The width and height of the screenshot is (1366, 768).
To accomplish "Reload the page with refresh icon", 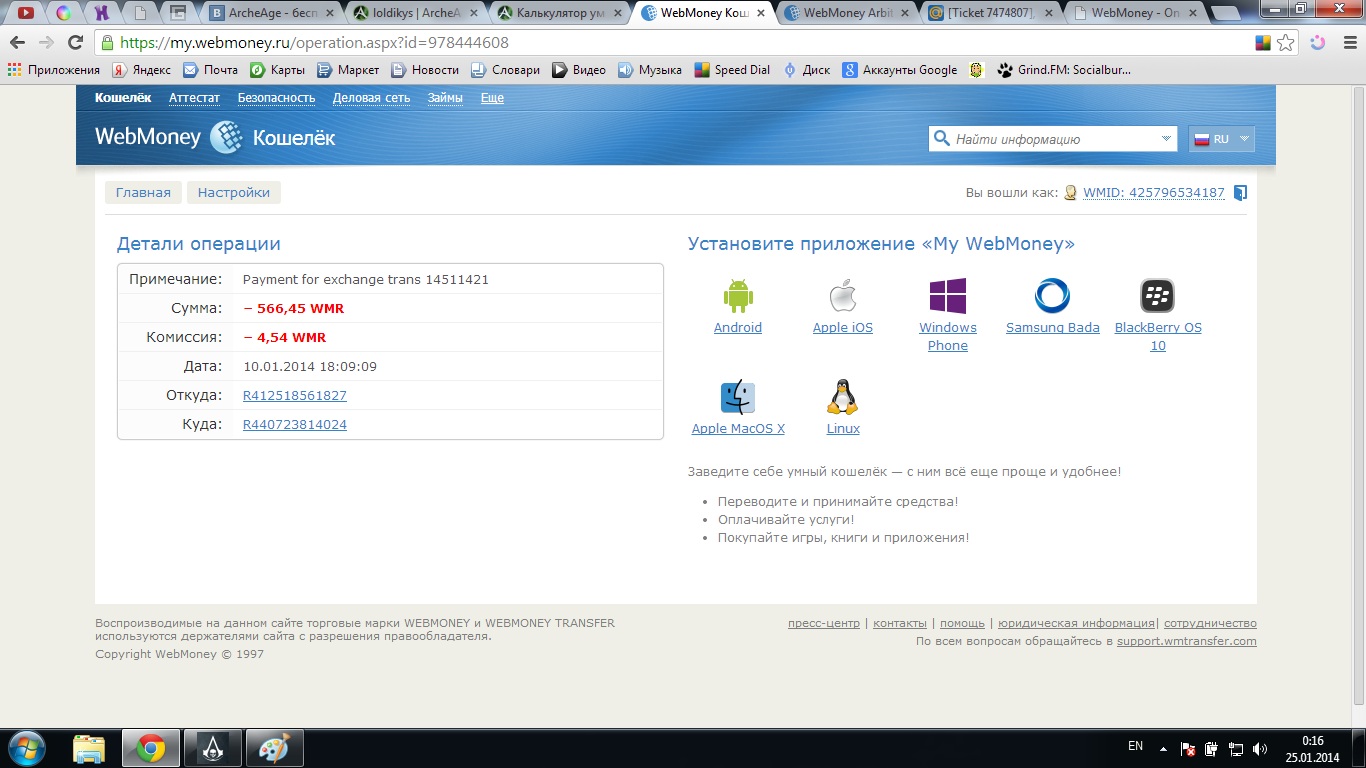I will point(75,43).
